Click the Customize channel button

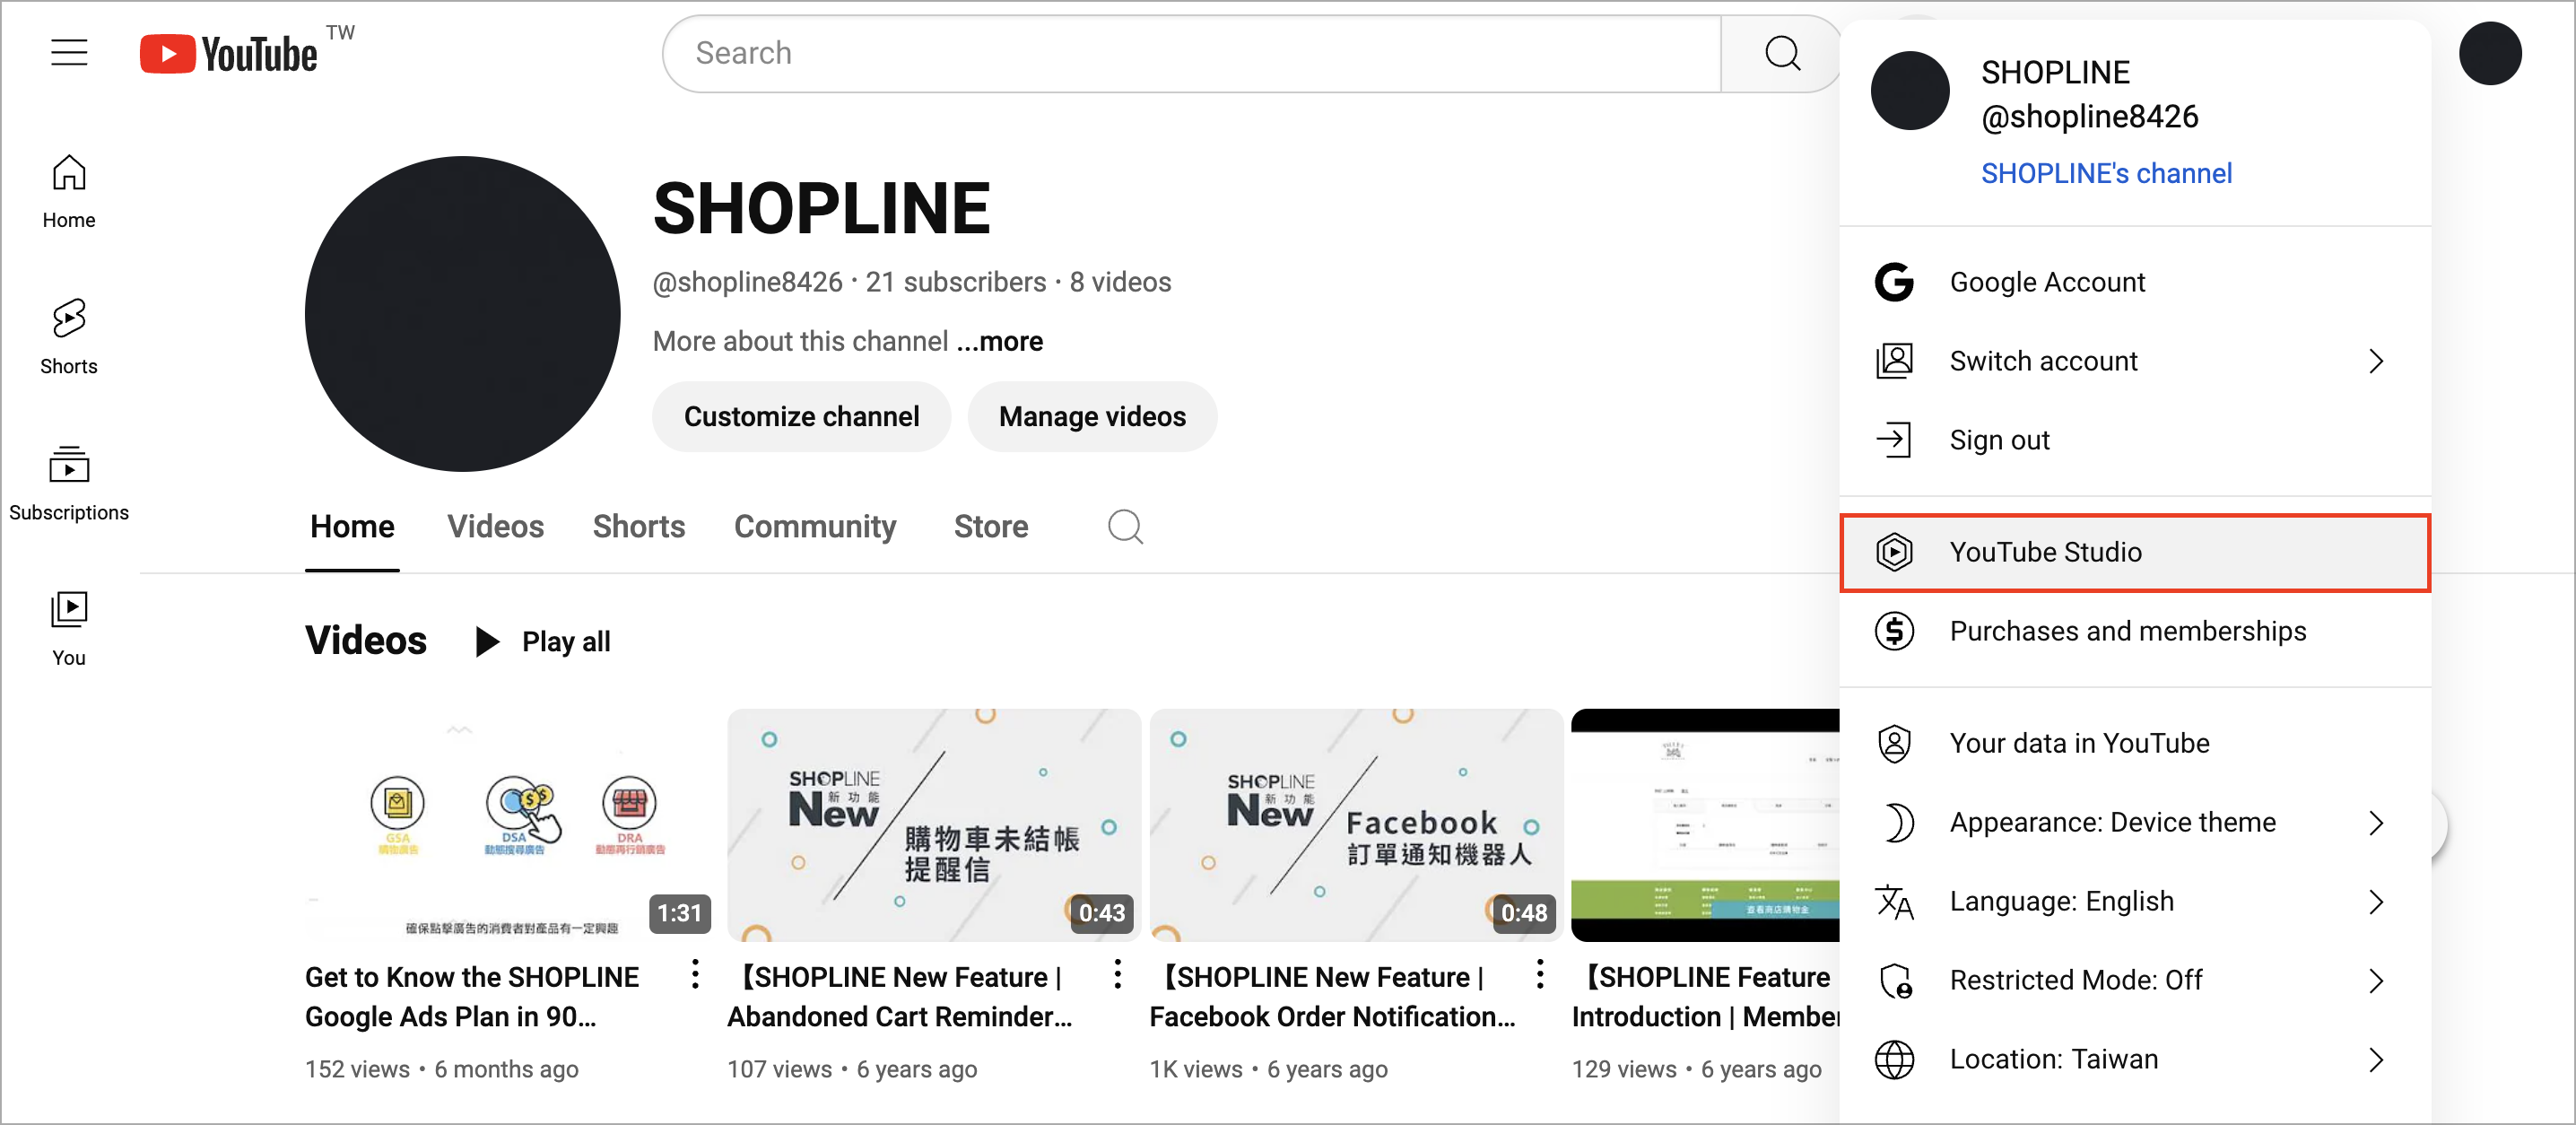pos(801,416)
